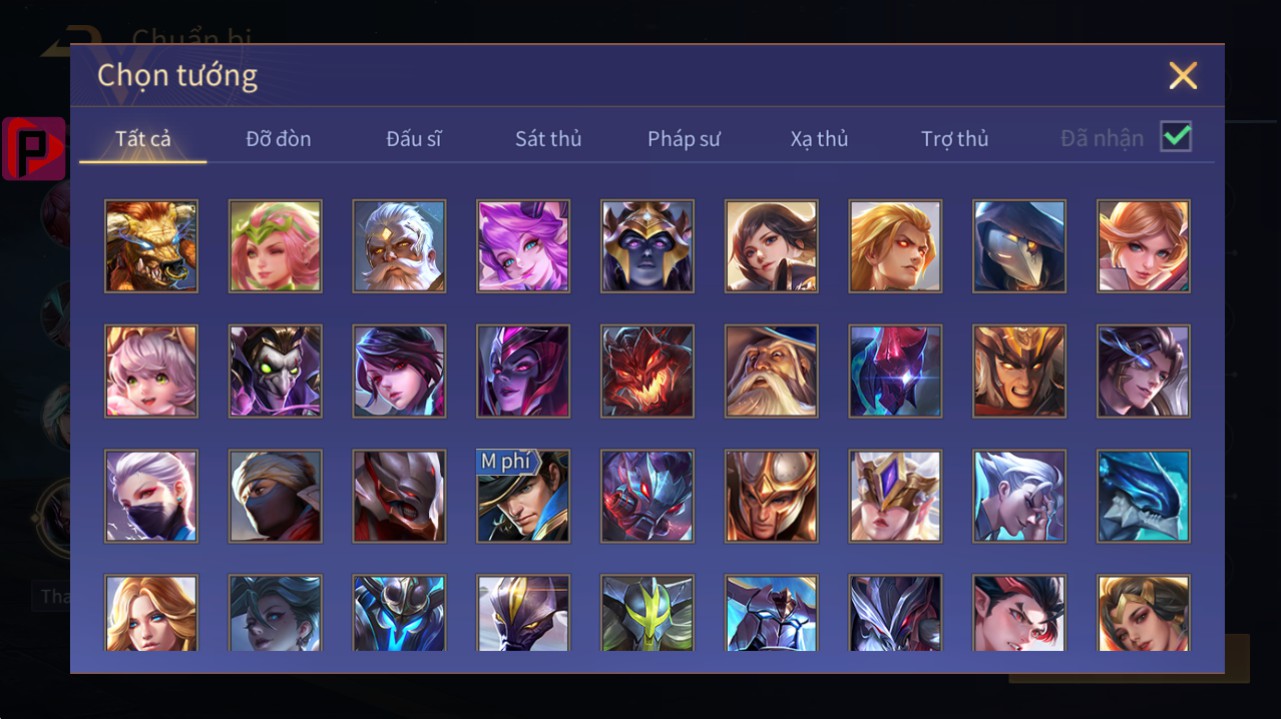Select the wizard with blue pointed hat
Screen dimensions: 1281x719
click(x=771, y=371)
